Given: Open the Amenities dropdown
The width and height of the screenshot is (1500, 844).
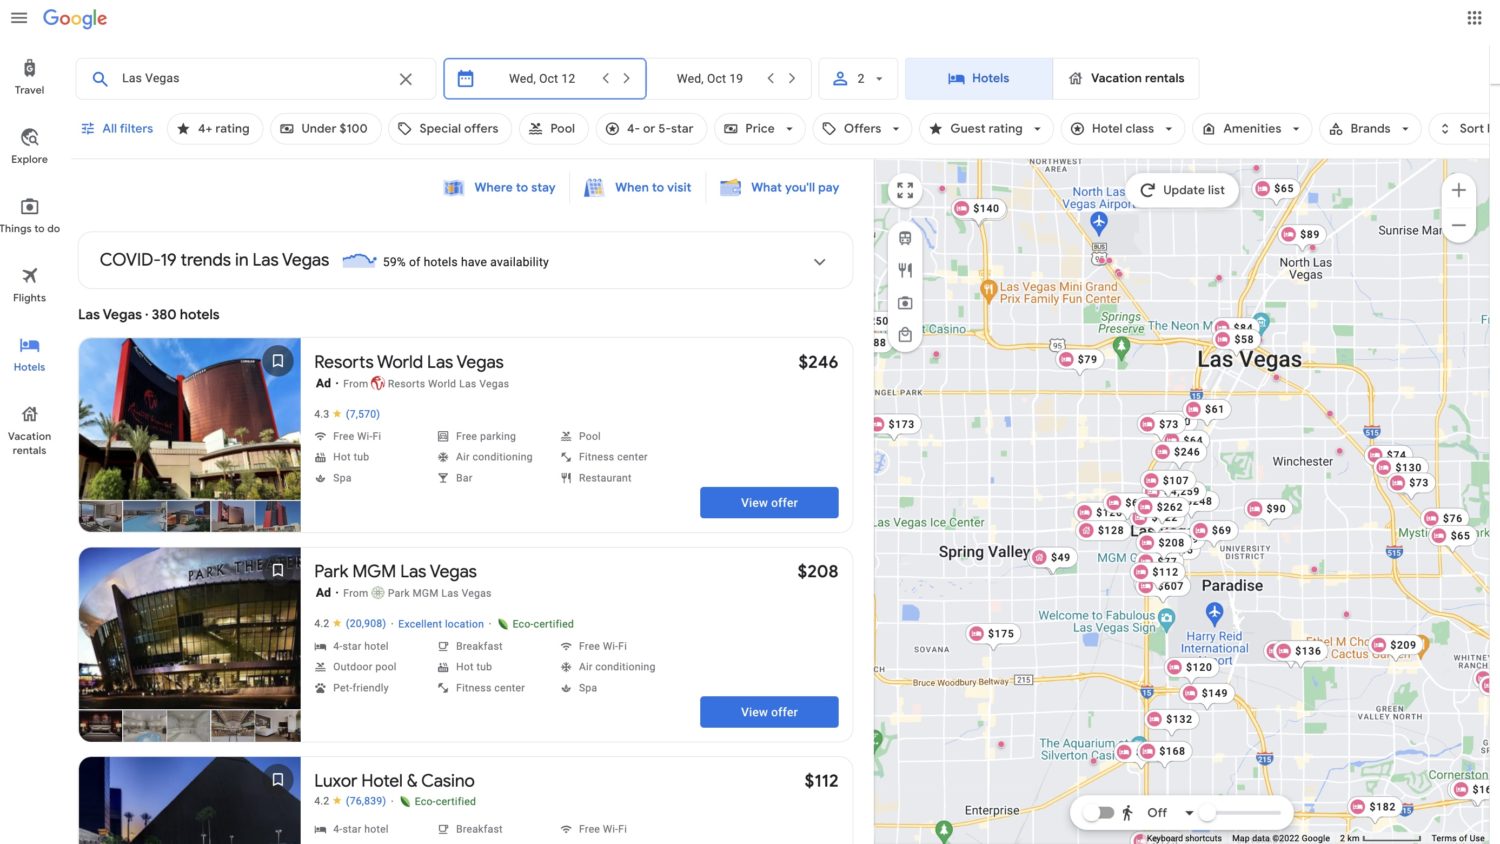Looking at the screenshot, I should pos(1251,128).
